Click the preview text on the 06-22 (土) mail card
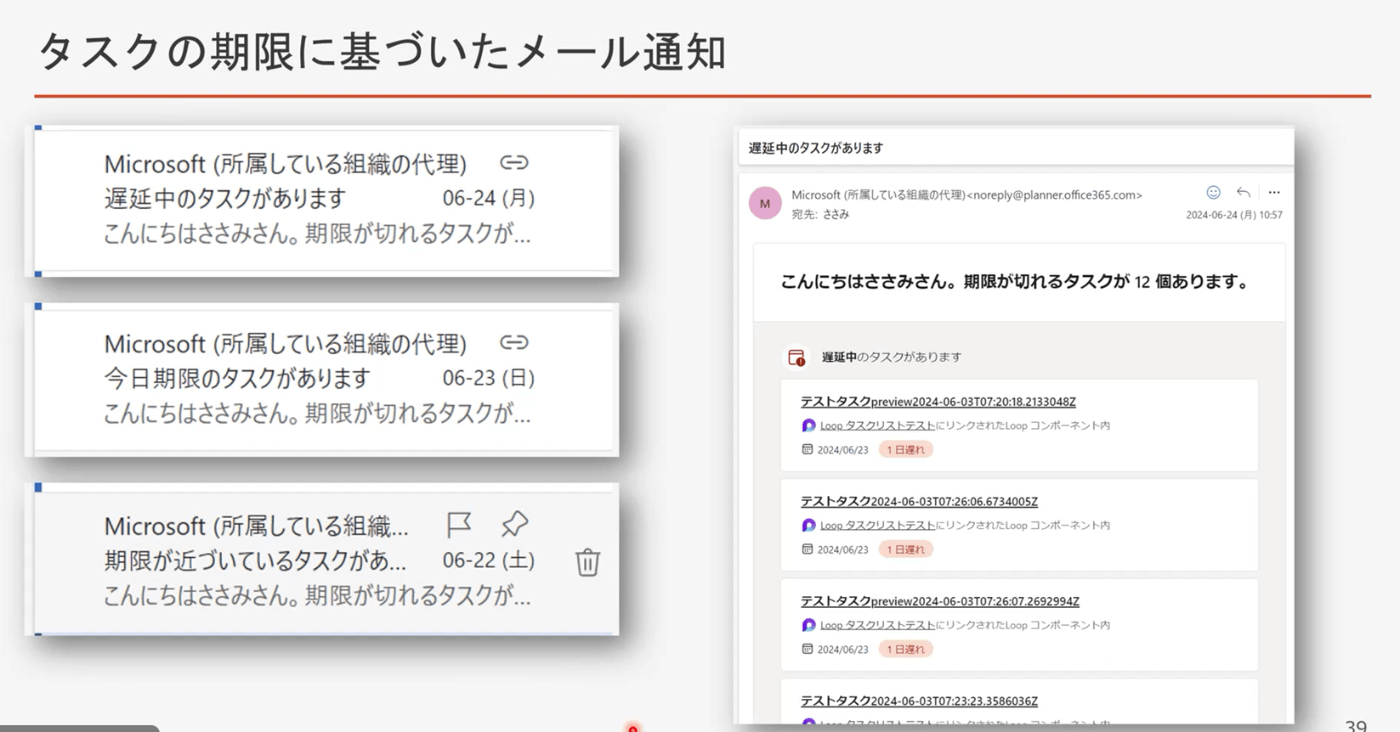1400x732 pixels. coord(318,596)
